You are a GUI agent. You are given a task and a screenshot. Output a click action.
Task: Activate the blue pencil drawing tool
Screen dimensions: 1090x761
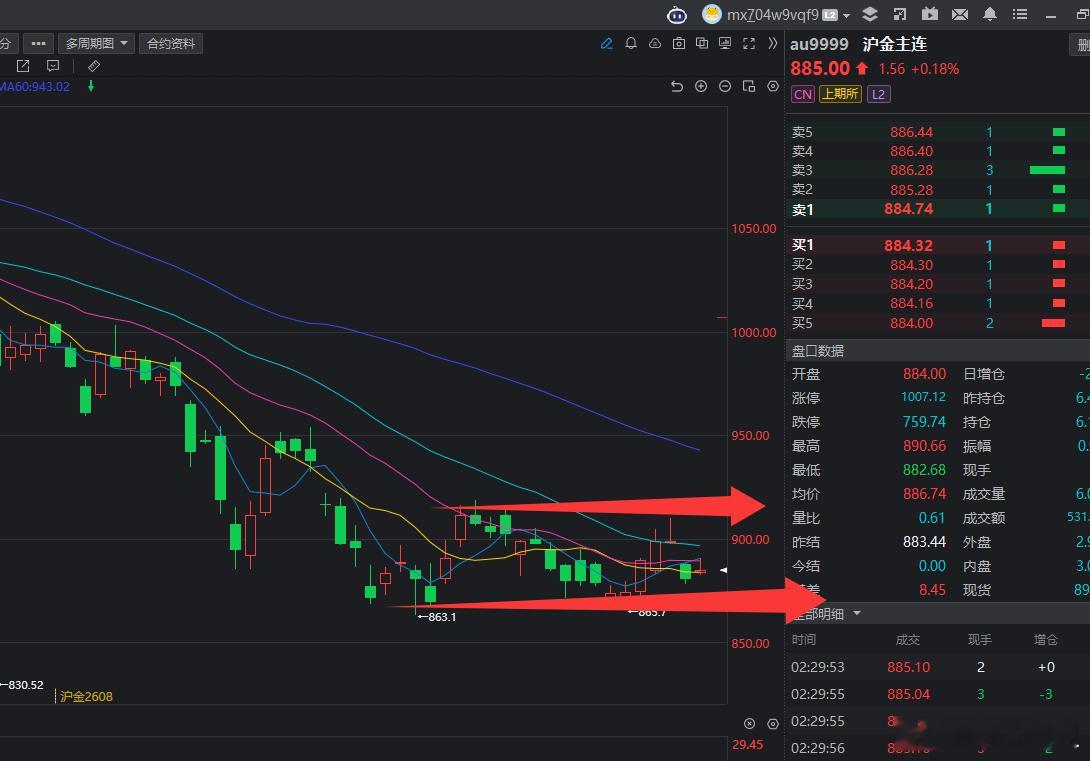pos(606,44)
